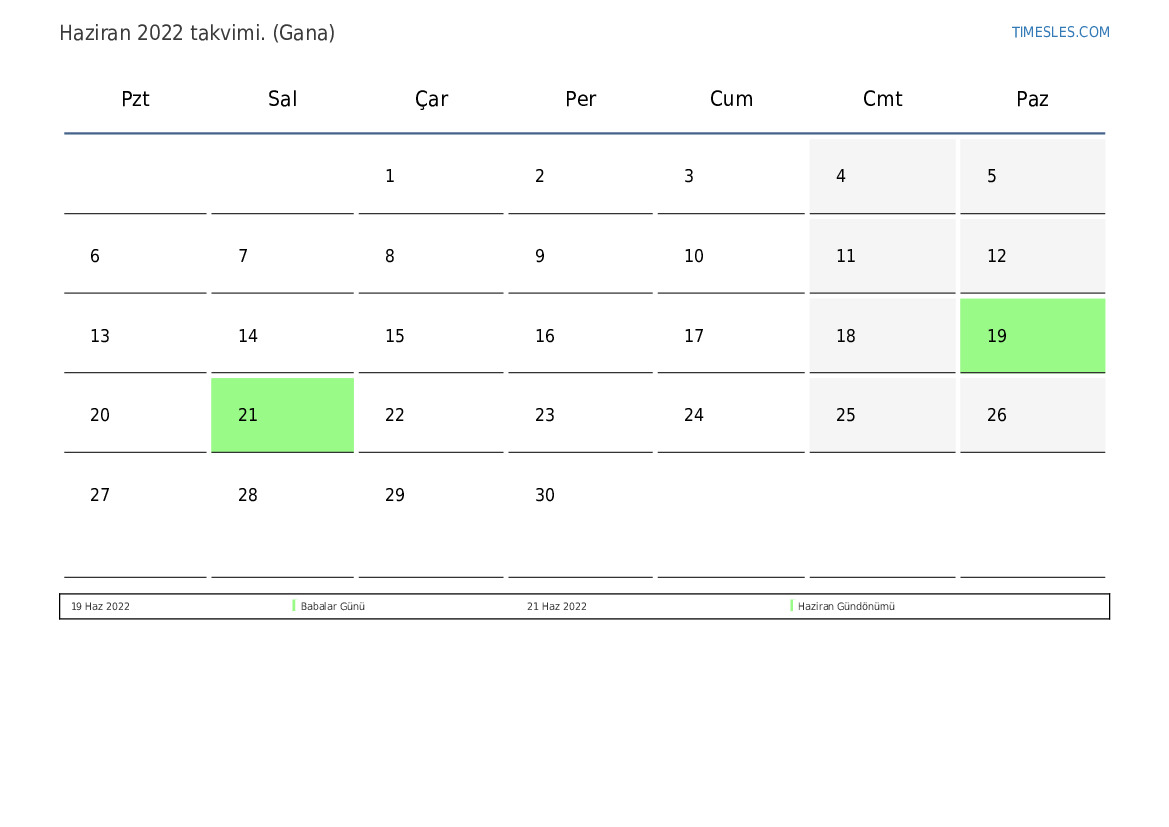Select day 15 in the calendar
The image size is (1169, 827).
pos(431,336)
